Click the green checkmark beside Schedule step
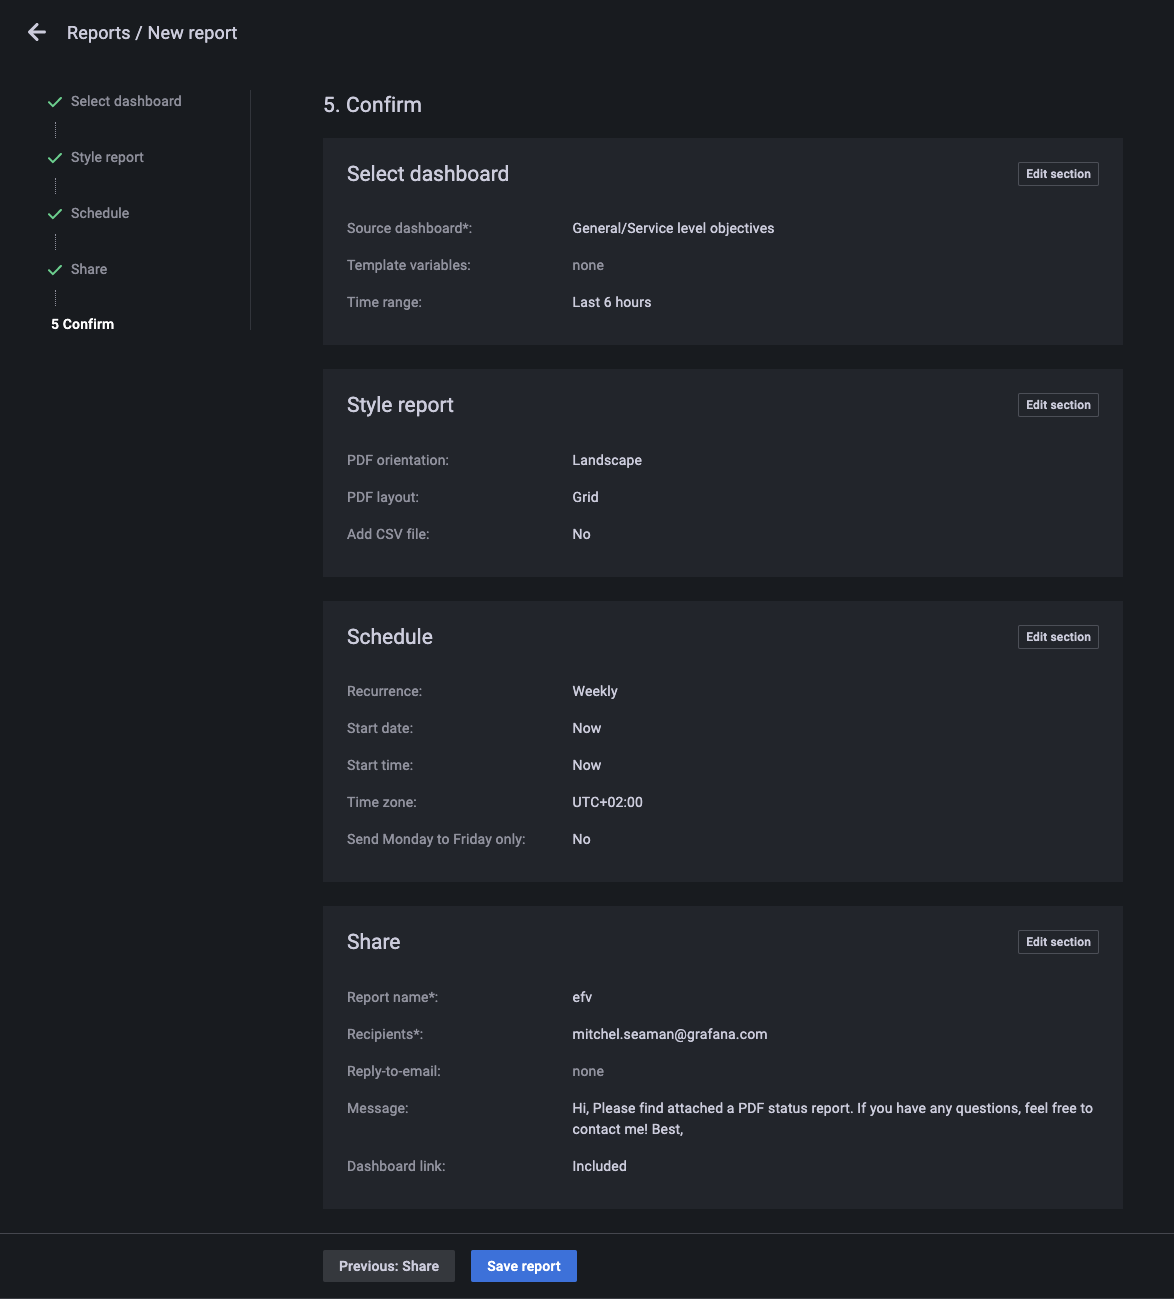This screenshot has height=1299, width=1174. pos(54,213)
